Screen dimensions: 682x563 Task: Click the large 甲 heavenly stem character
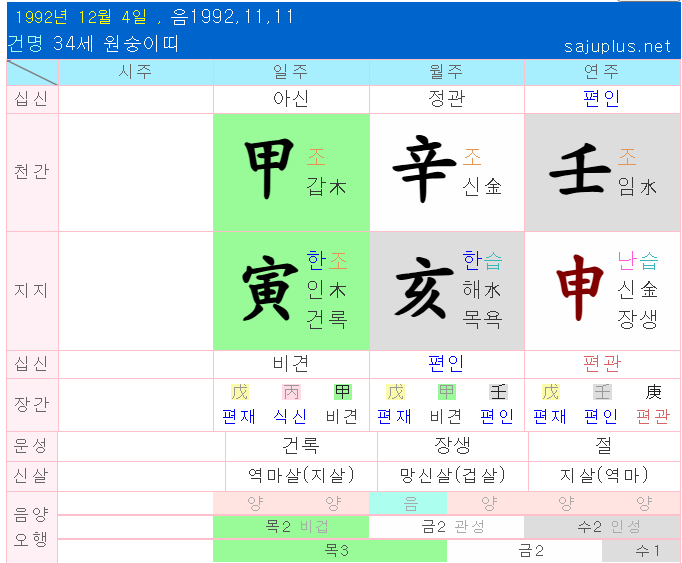(269, 169)
